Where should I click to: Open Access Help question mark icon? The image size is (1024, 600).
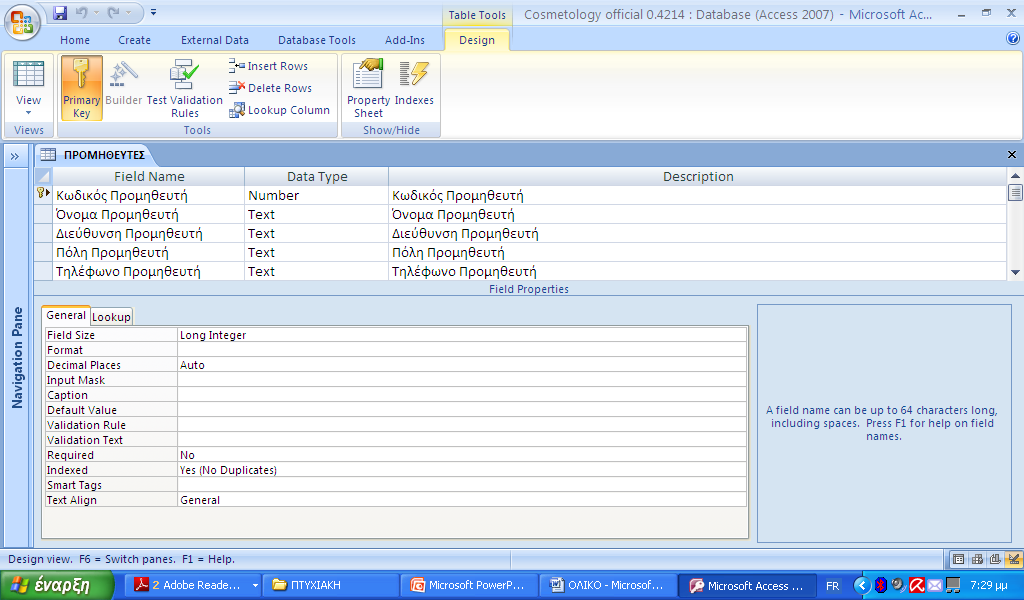pyautogui.click(x=1013, y=39)
